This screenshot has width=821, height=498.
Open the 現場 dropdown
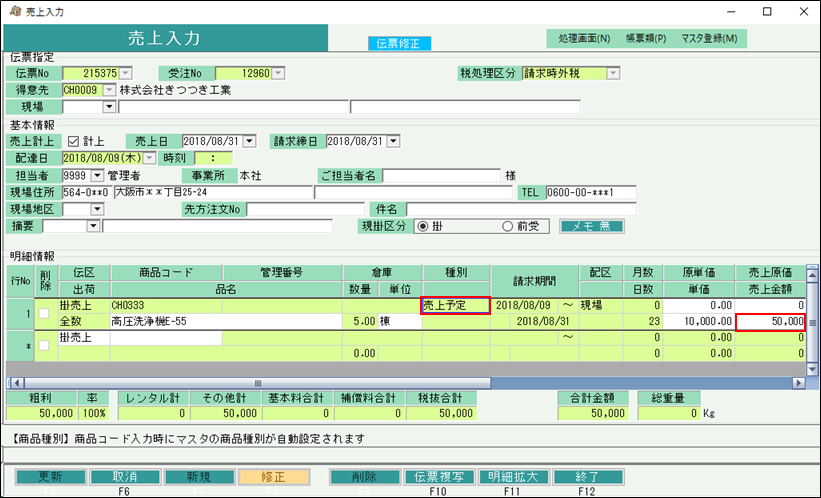pyautogui.click(x=109, y=107)
